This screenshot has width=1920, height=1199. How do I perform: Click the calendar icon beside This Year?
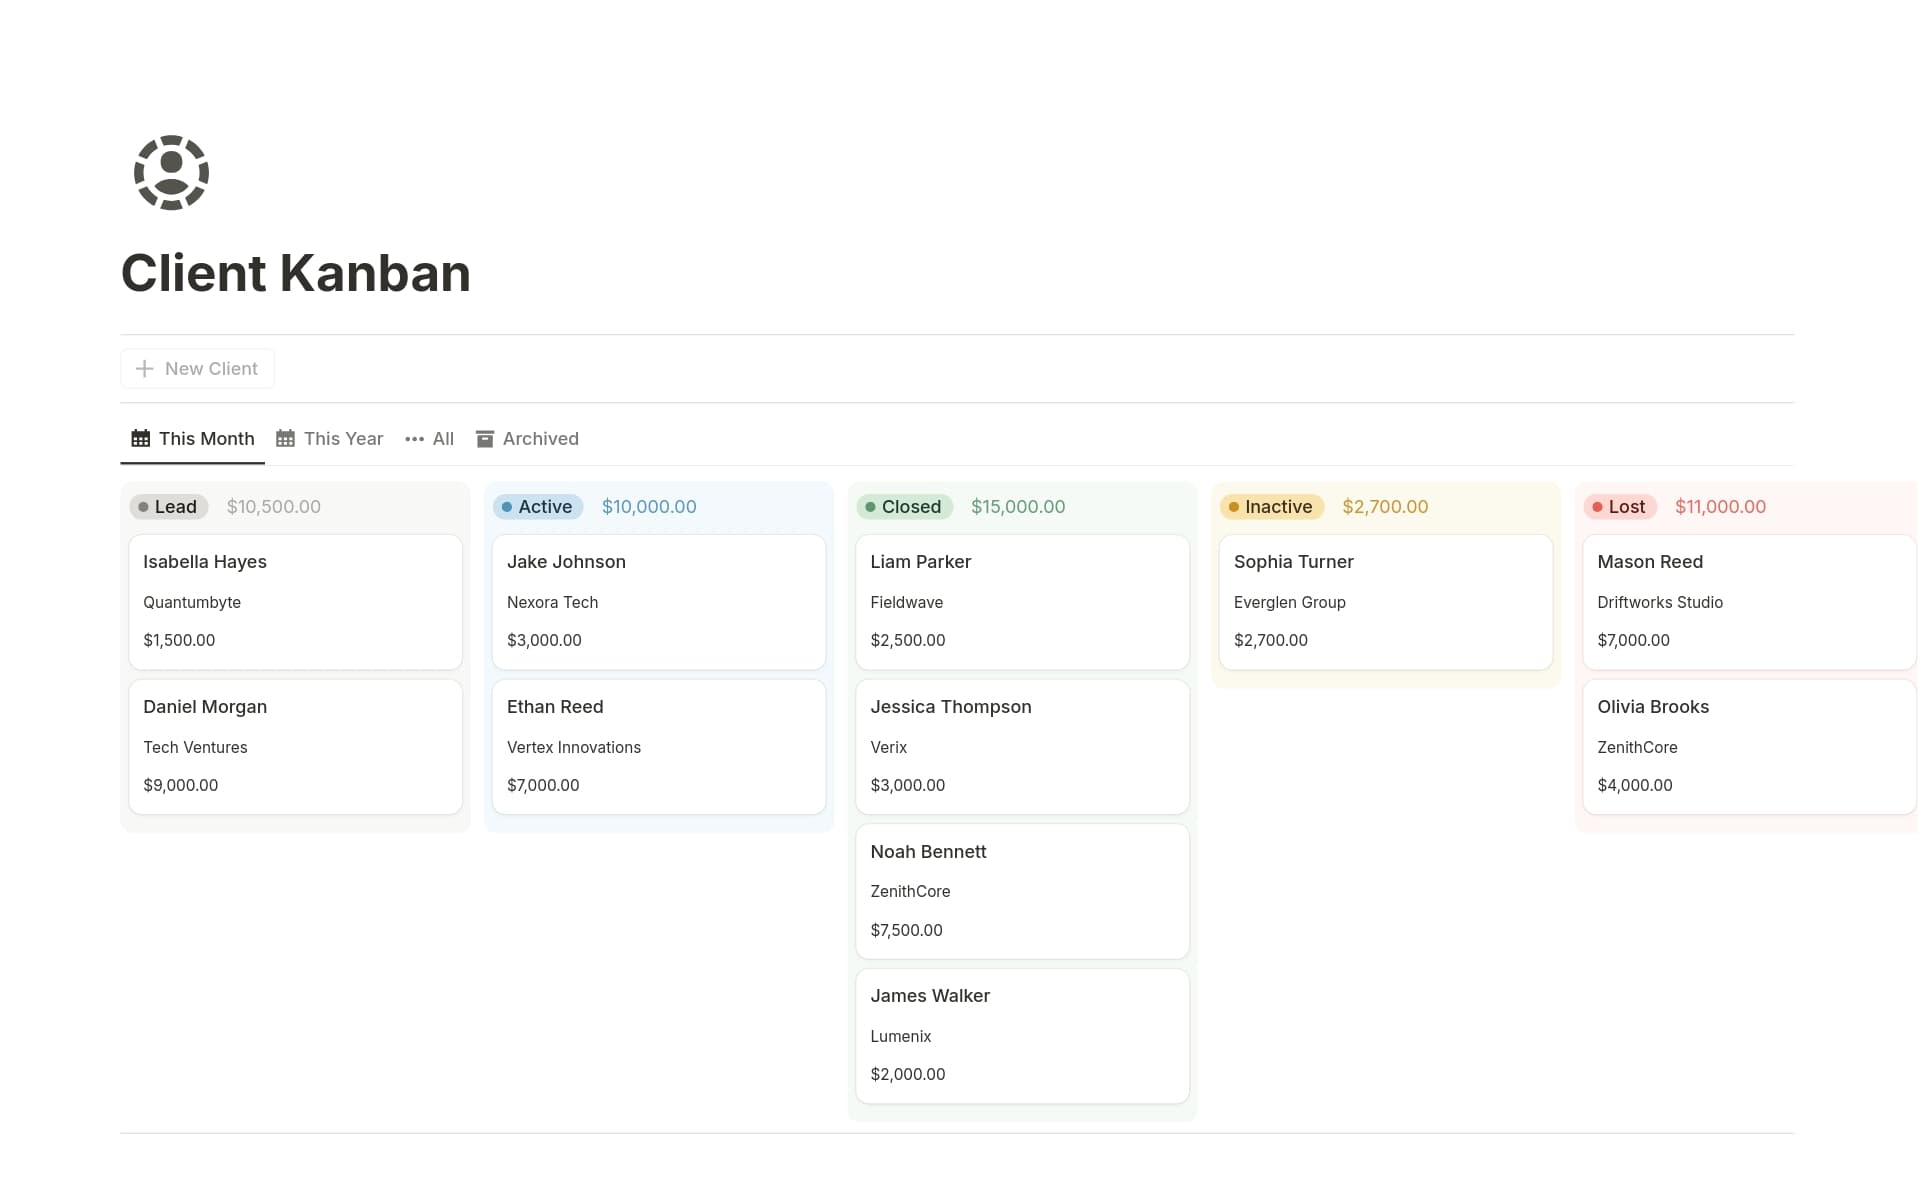point(284,438)
